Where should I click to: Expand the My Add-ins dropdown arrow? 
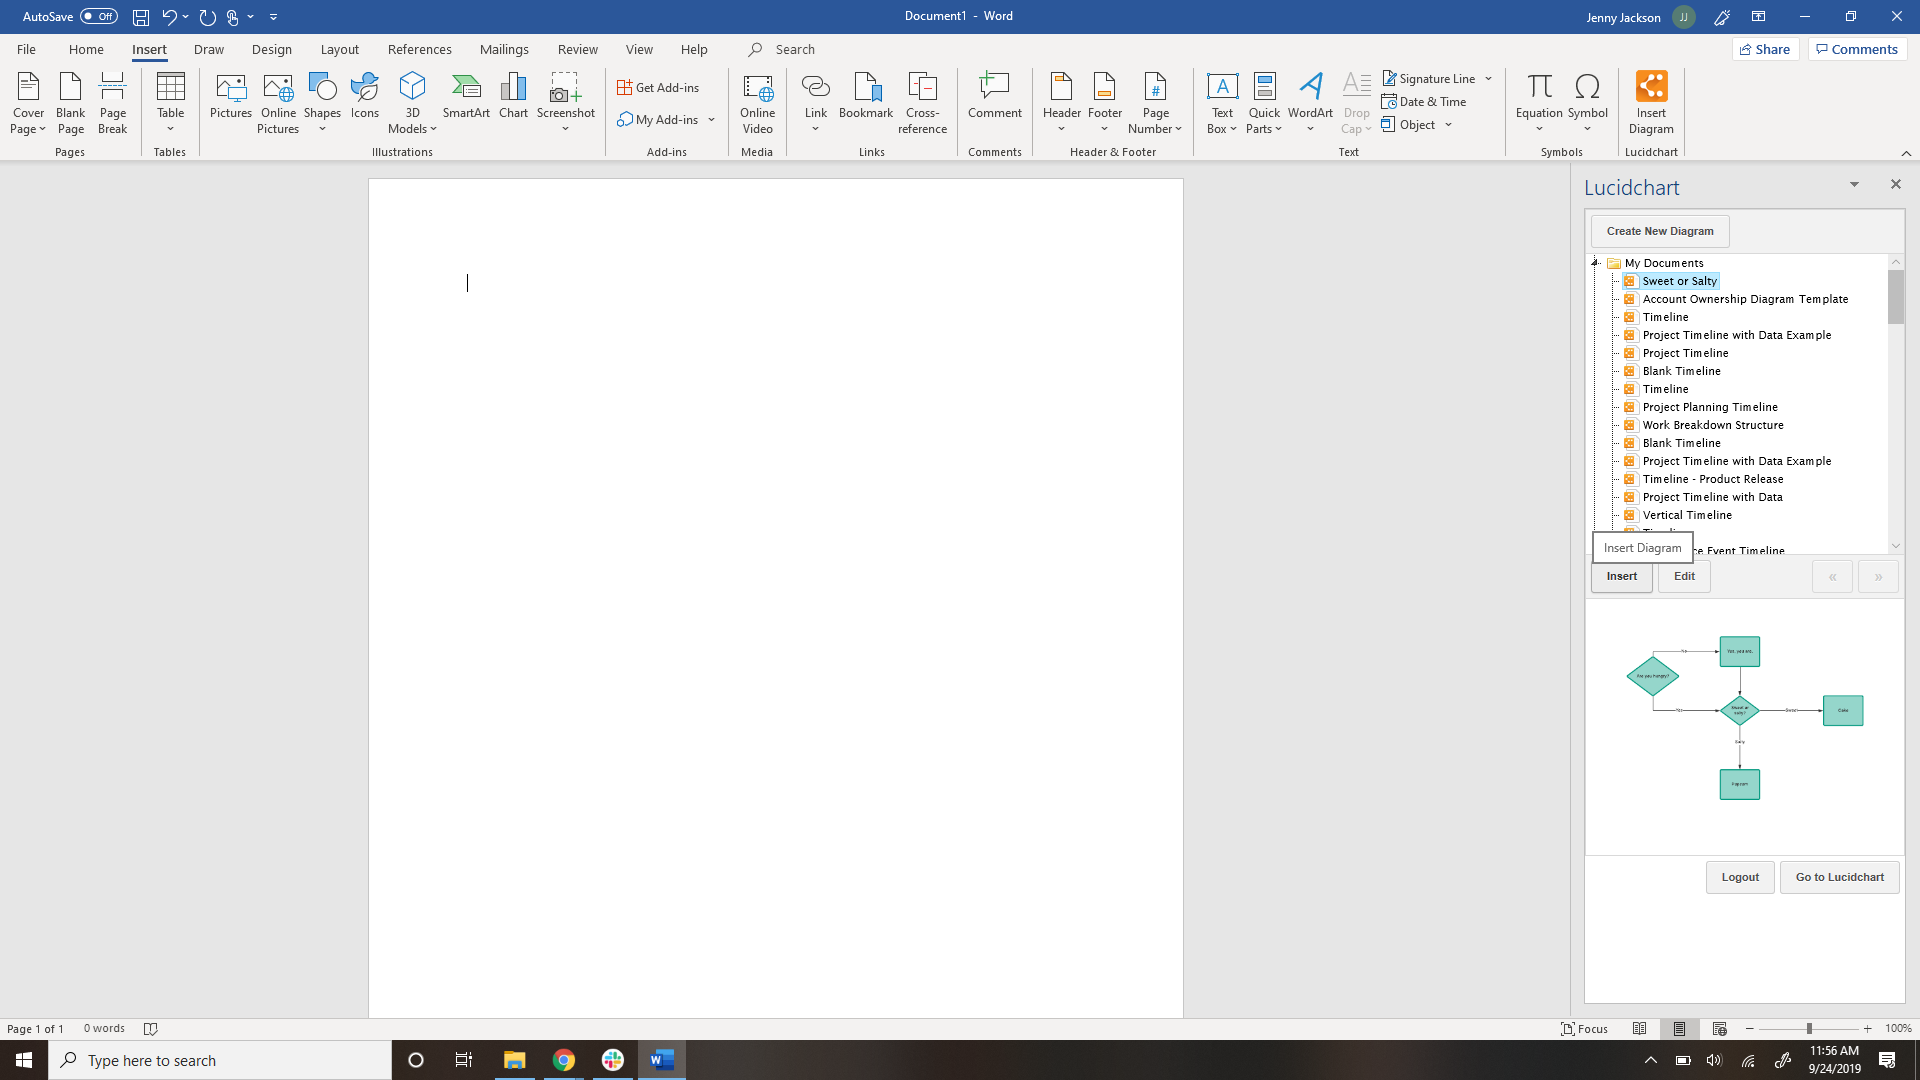point(711,120)
